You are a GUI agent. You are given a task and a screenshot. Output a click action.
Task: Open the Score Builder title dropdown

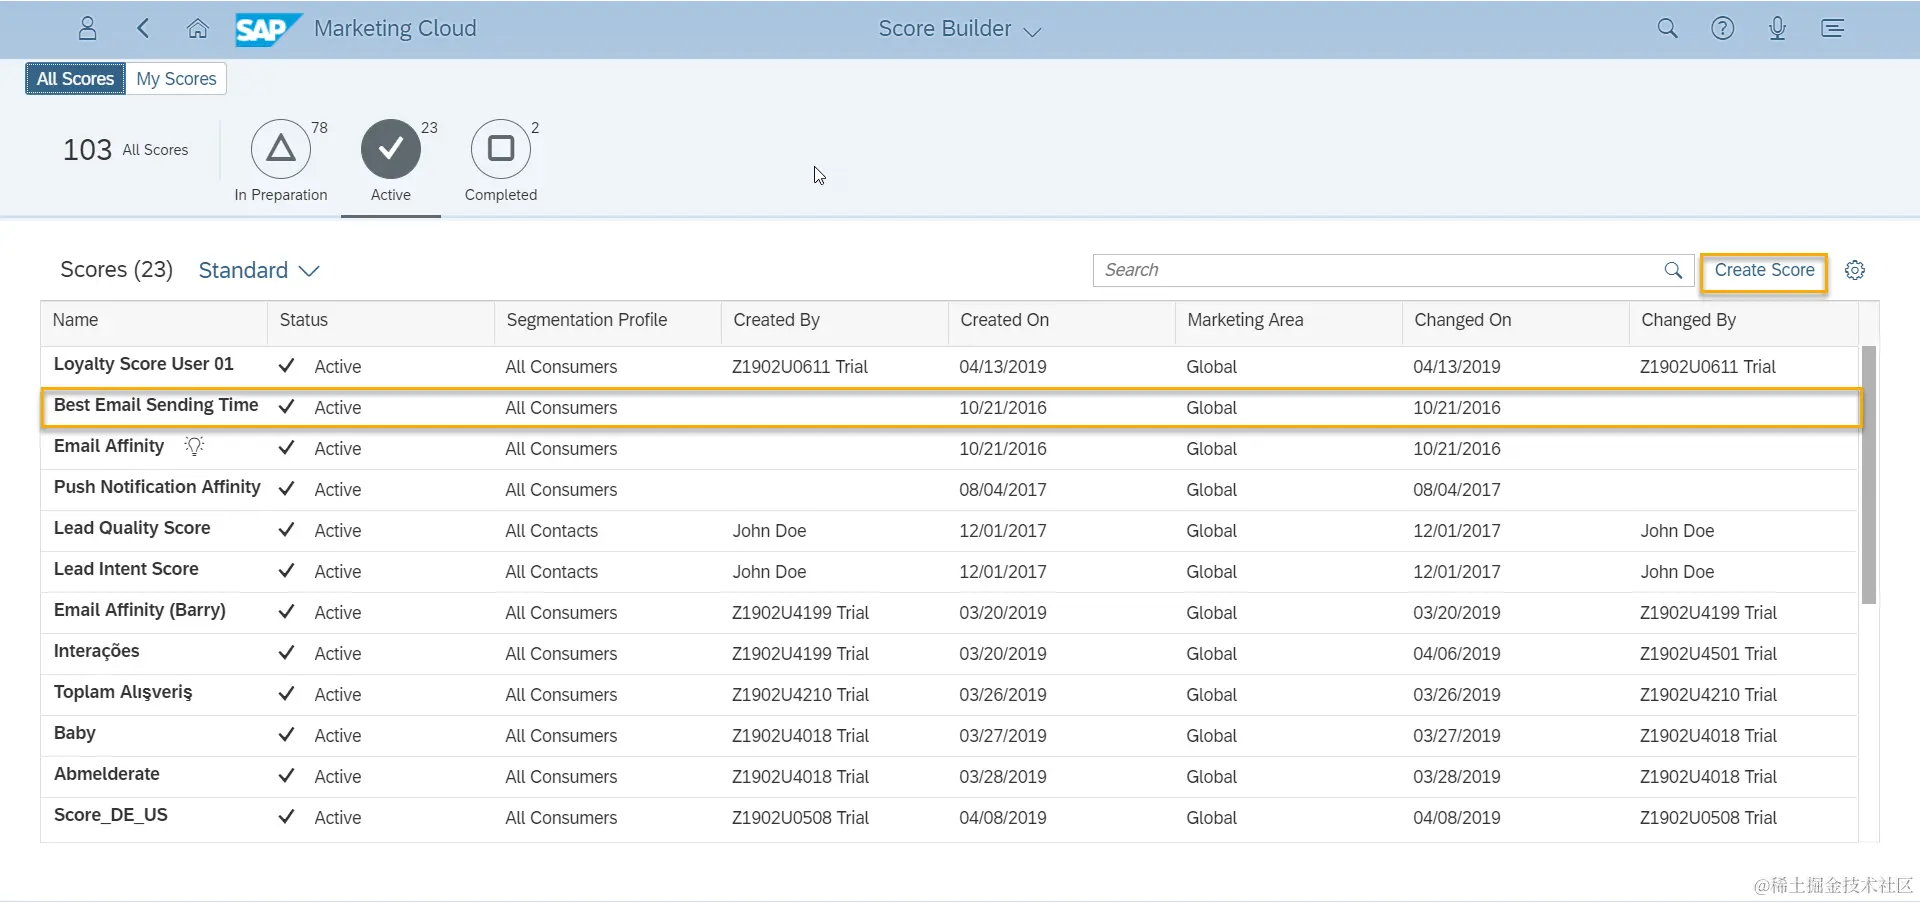959,29
